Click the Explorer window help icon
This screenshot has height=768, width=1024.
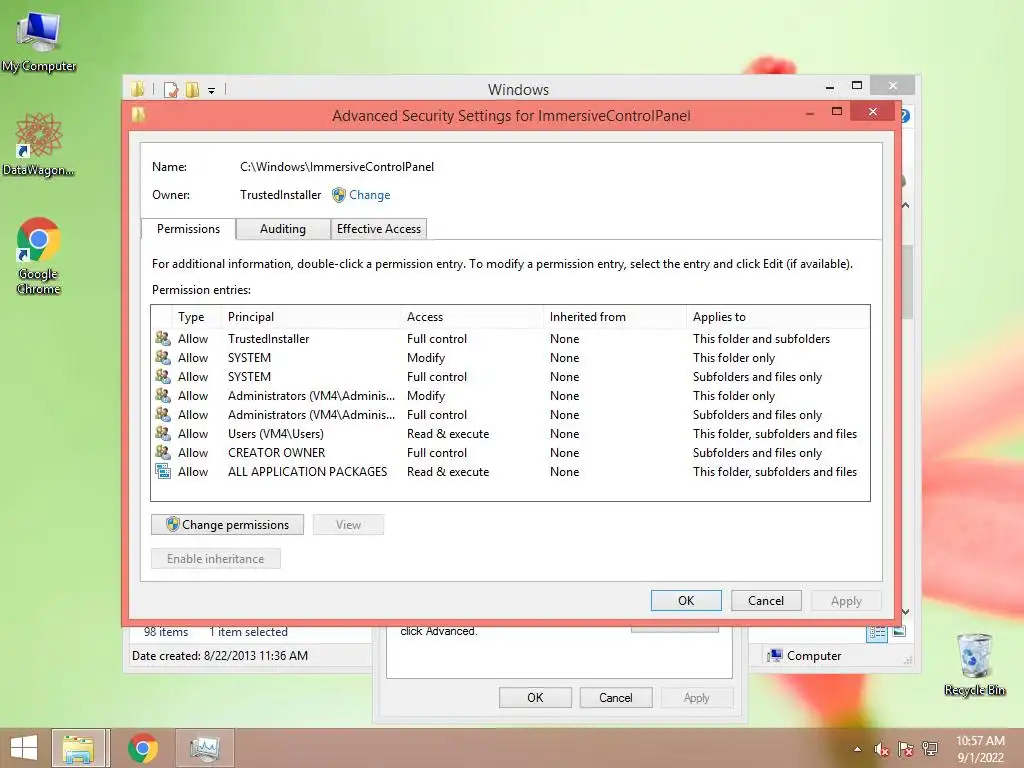coord(905,116)
